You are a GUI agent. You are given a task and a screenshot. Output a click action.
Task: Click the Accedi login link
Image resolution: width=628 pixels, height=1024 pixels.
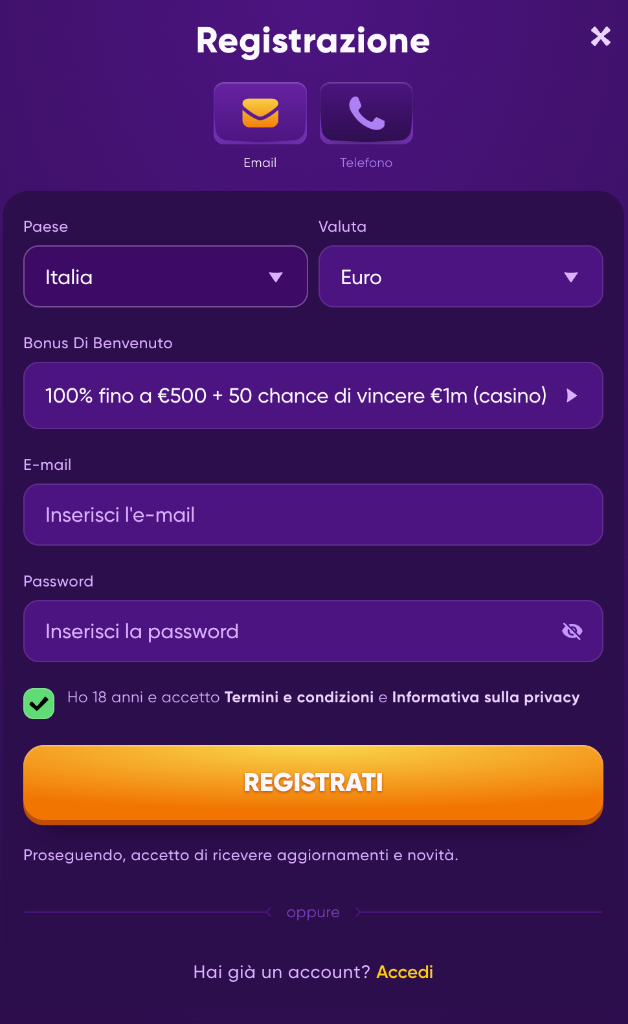404,971
